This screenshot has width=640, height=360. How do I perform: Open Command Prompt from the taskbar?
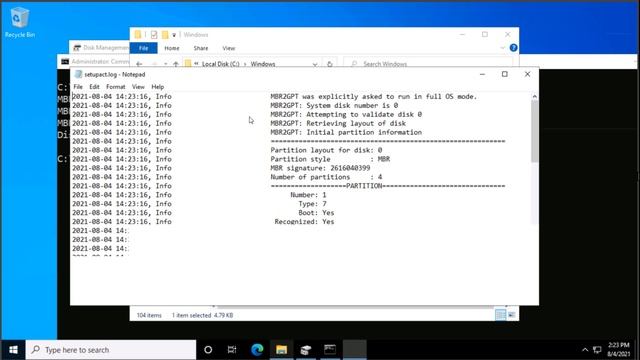330,350
